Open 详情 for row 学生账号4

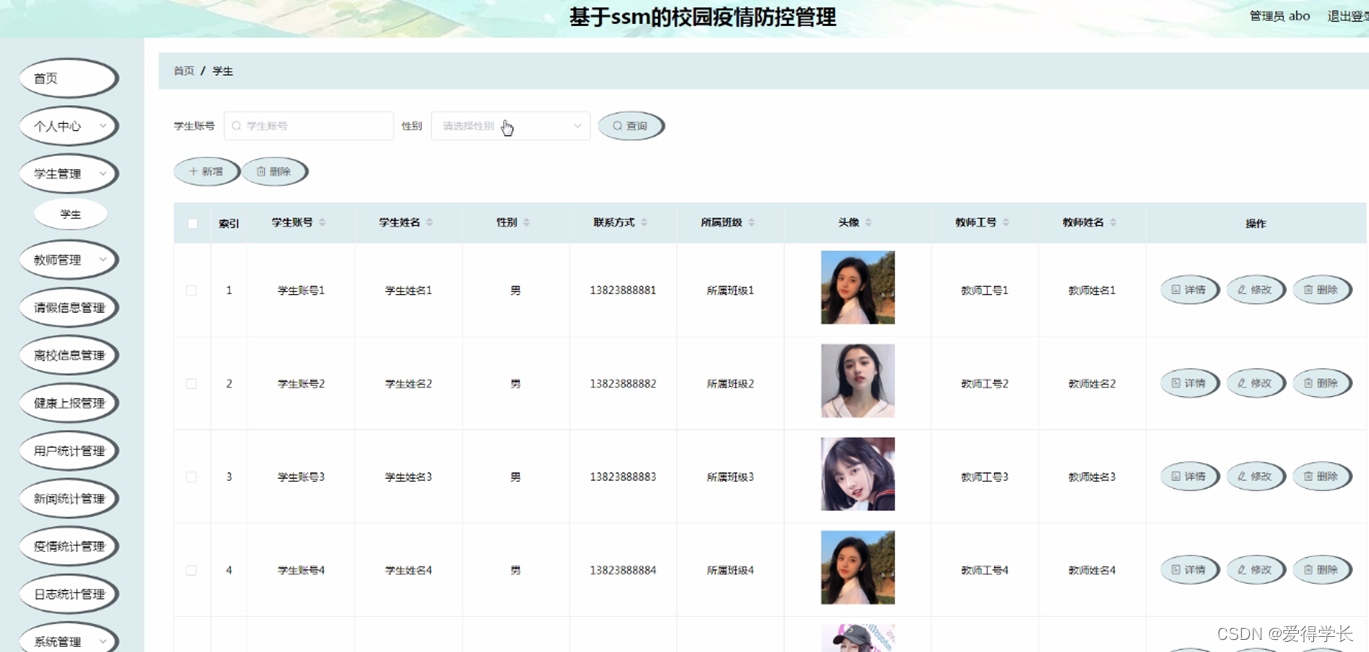1190,570
